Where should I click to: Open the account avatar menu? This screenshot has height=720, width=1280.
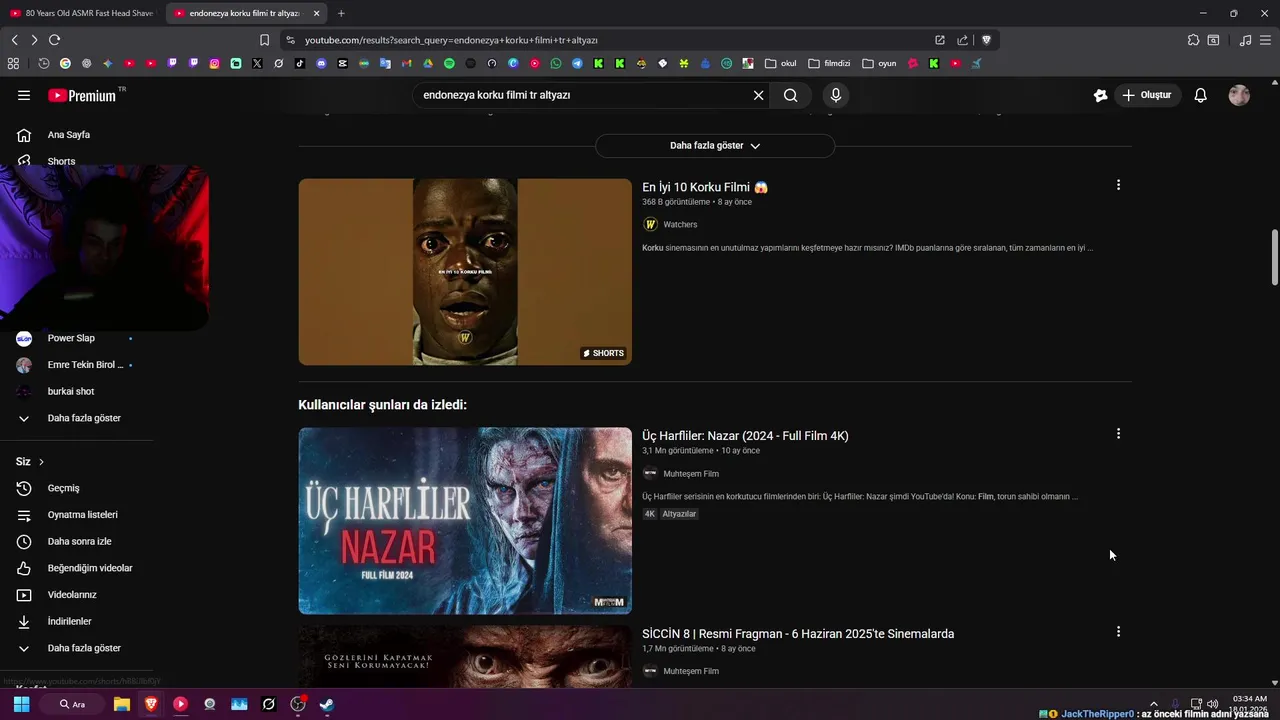click(1239, 95)
